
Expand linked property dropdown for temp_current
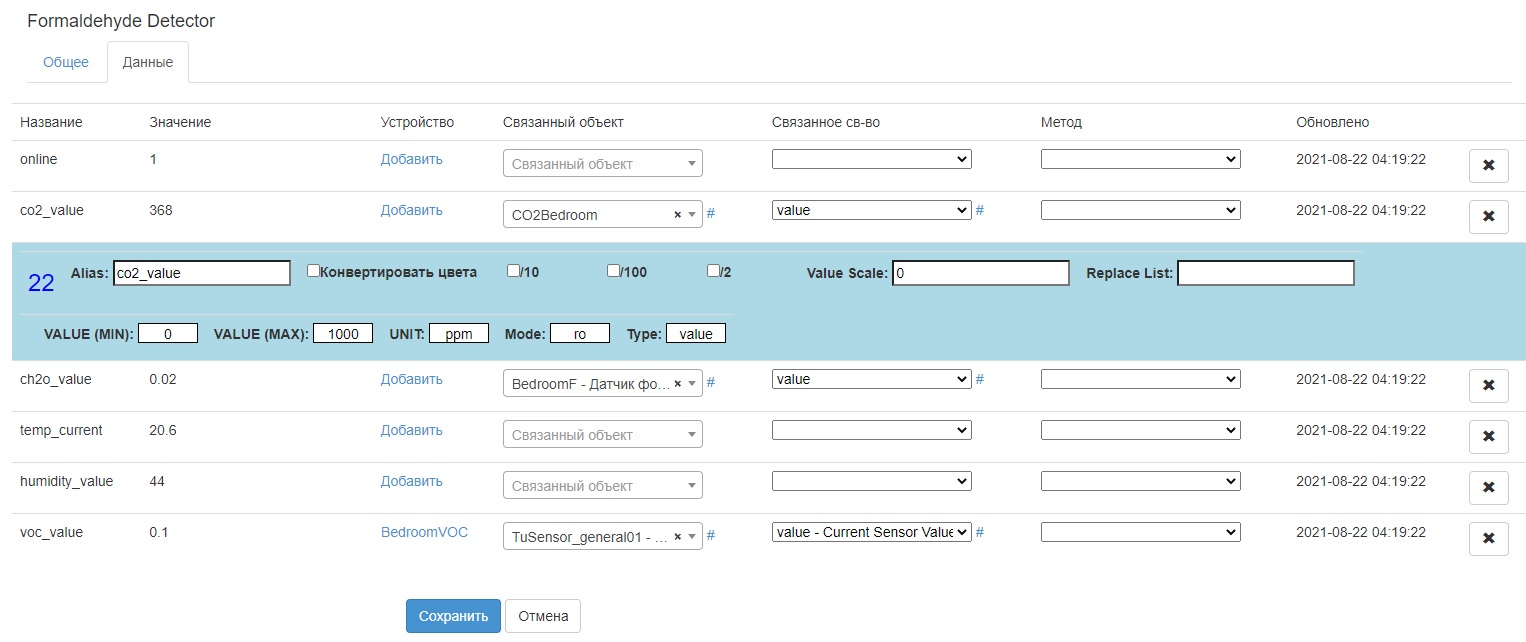pos(871,430)
